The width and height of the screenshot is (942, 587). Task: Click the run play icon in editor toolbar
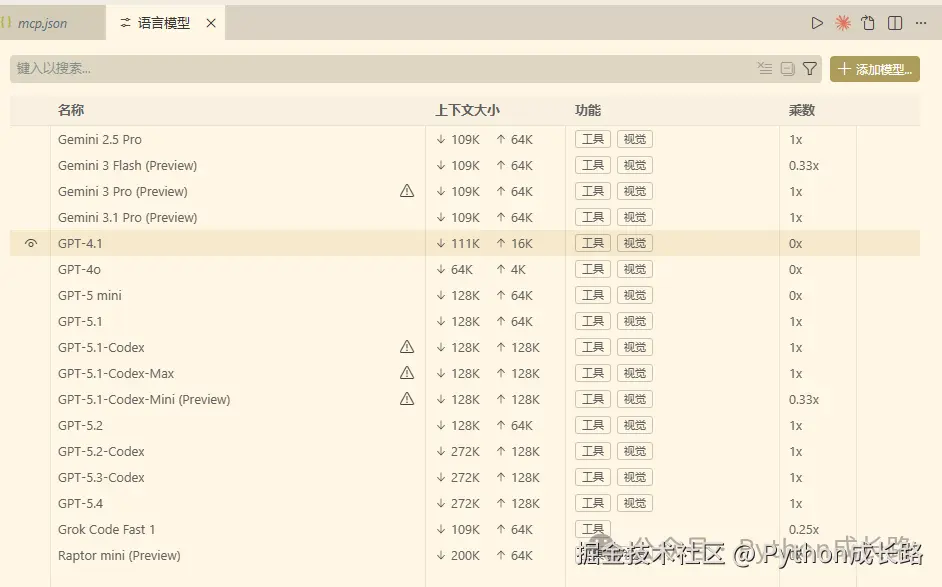[817, 23]
